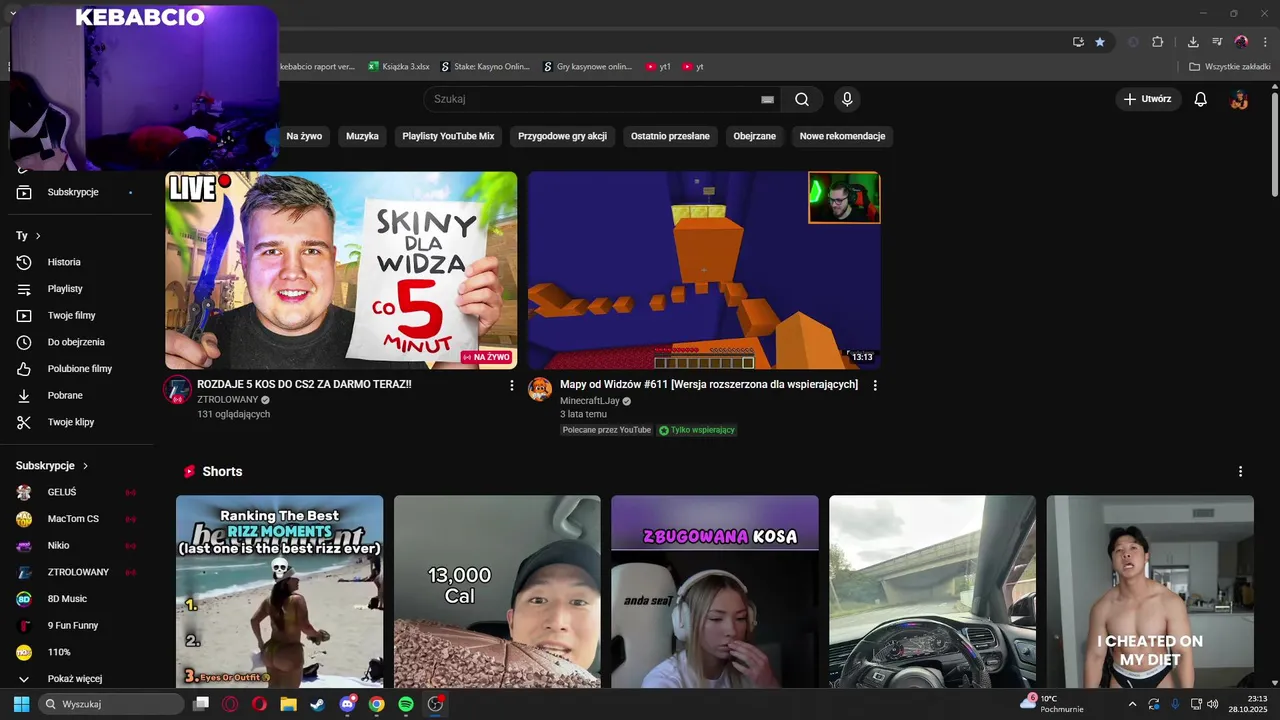The width and height of the screenshot is (1280, 720).
Task: Expand the Subskrypcje heading chevron
Action: pyautogui.click(x=85, y=466)
